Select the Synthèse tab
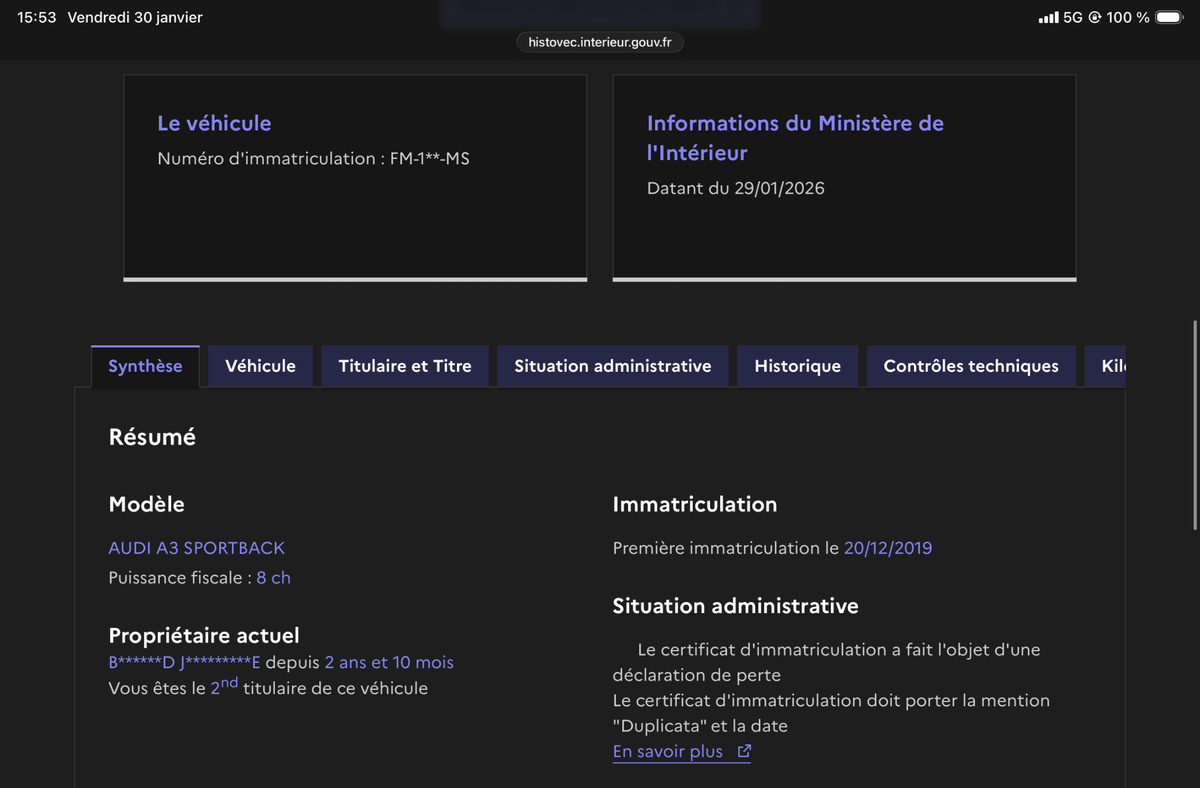 pyautogui.click(x=145, y=366)
